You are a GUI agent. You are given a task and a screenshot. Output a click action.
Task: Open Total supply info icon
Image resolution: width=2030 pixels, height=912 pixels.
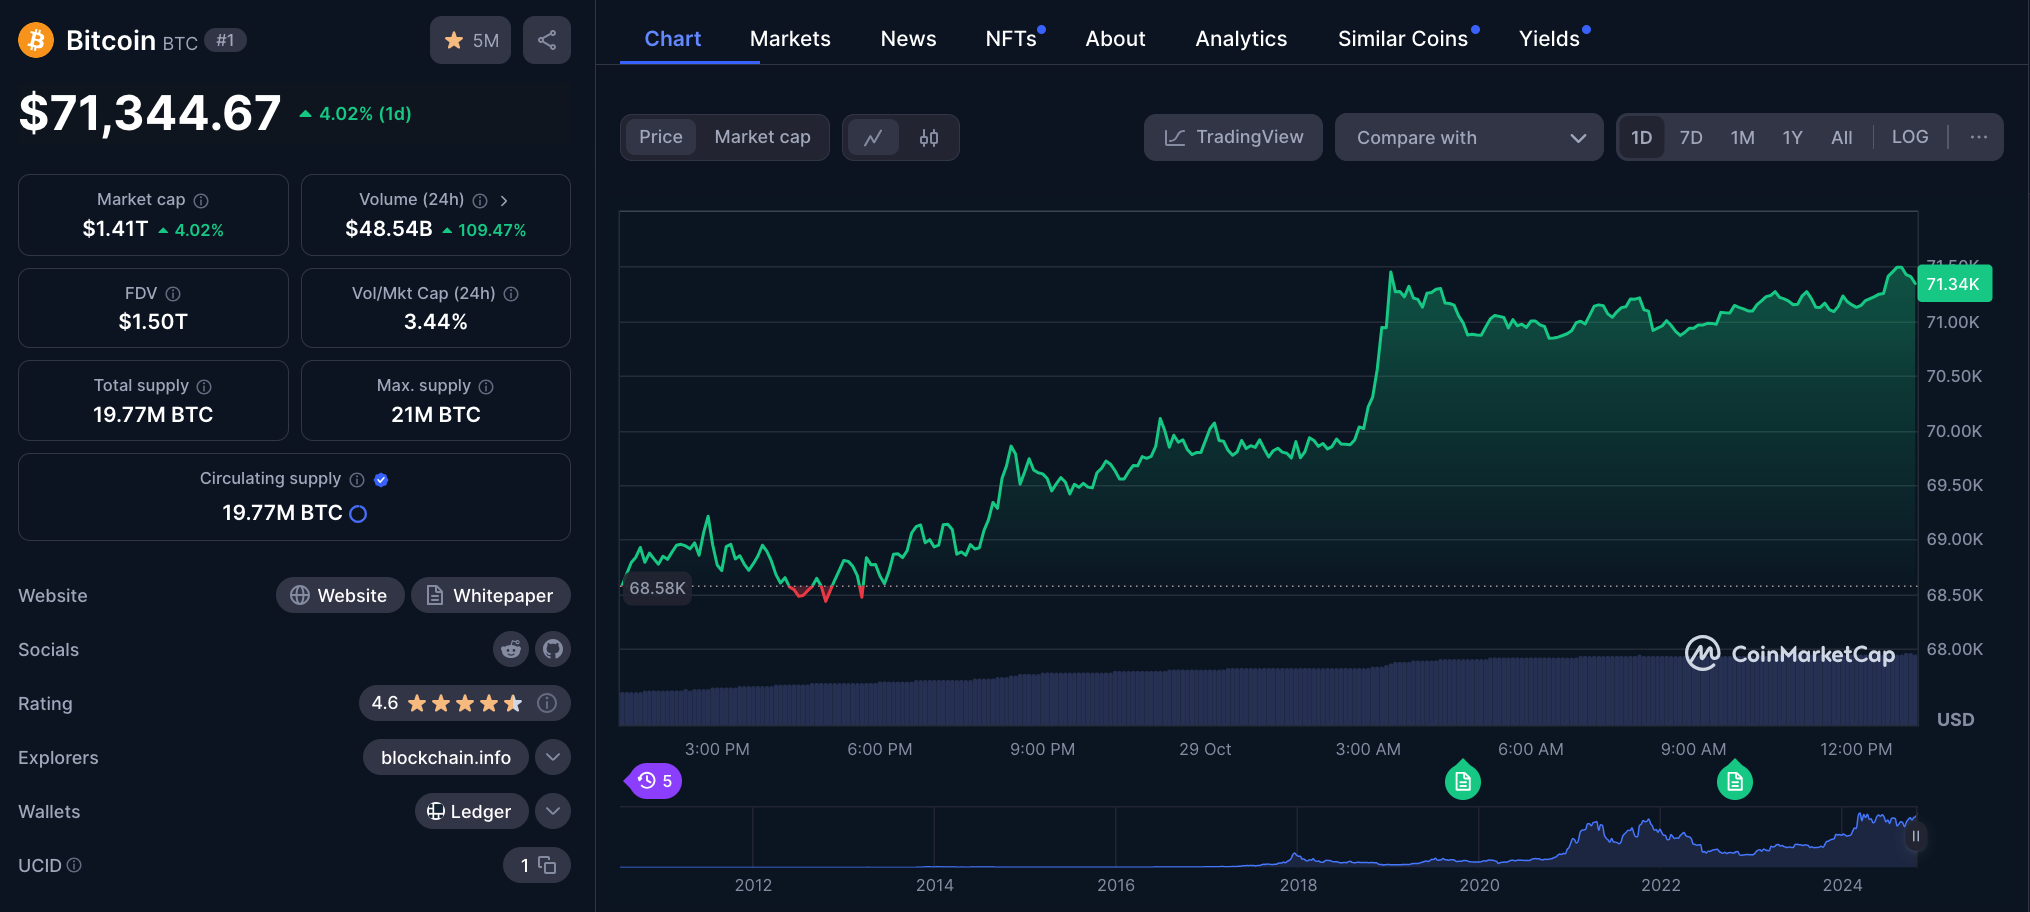tap(204, 386)
